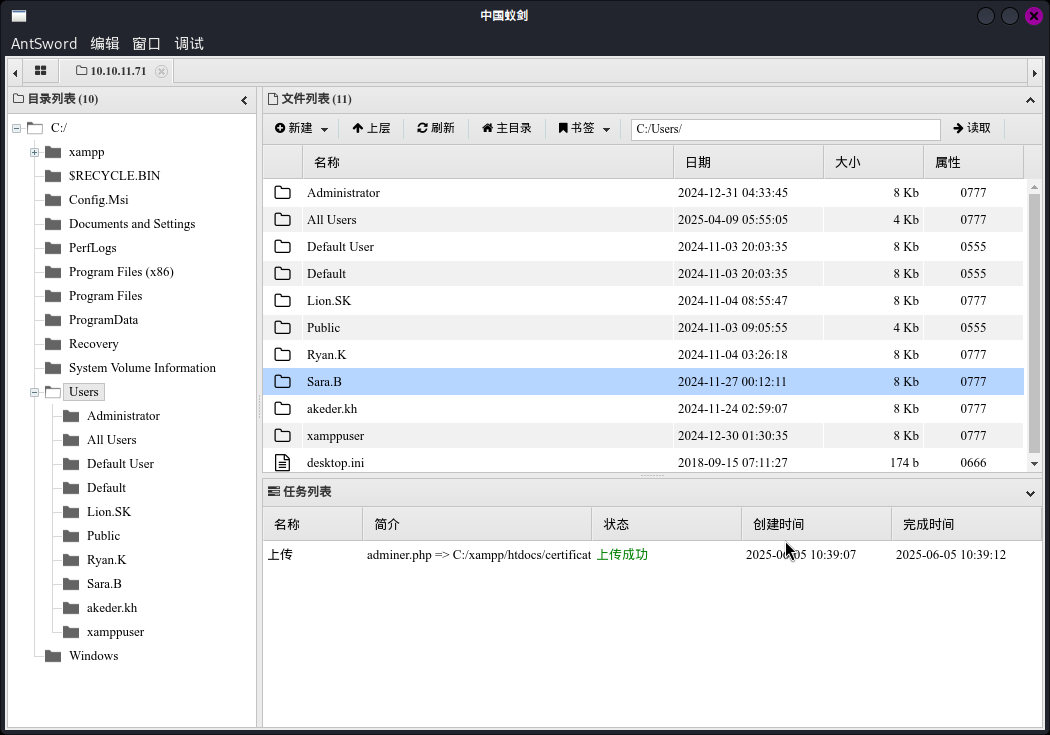Sort files by 日期 column header
Image resolution: width=1050 pixels, height=735 pixels.
click(748, 162)
